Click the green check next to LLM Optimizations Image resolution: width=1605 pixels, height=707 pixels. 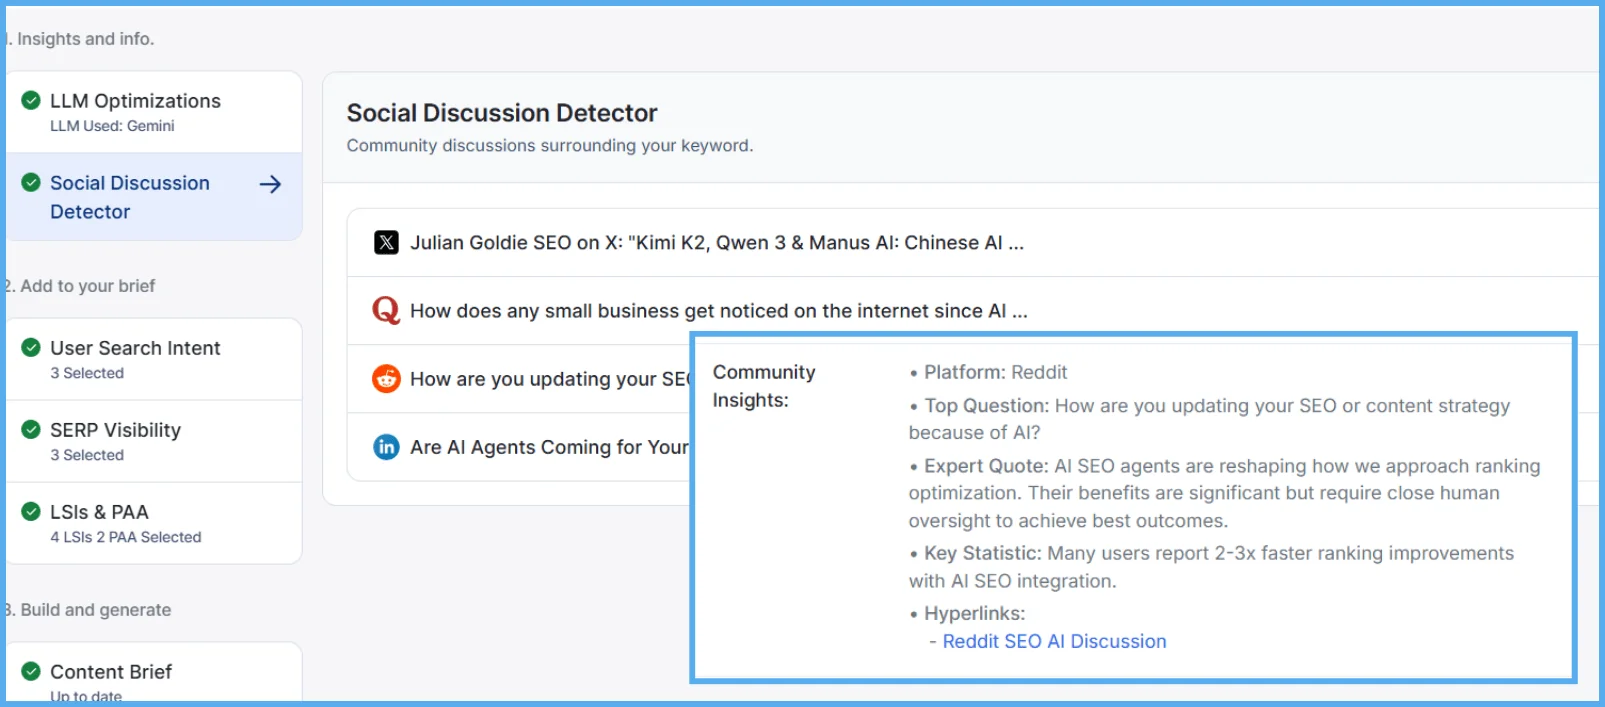point(31,100)
